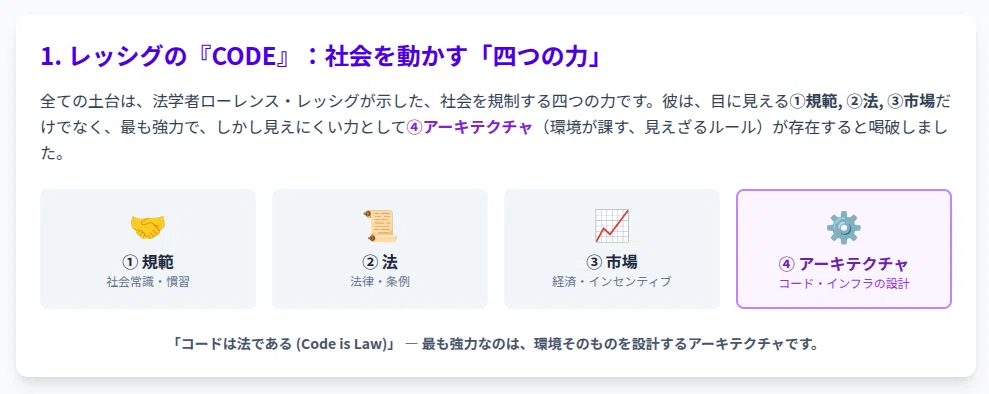Screen dimensions: 989x394
Task: Click the purple ④アーキテクチャ text in the paragraph
Action: pyautogui.click(x=471, y=128)
